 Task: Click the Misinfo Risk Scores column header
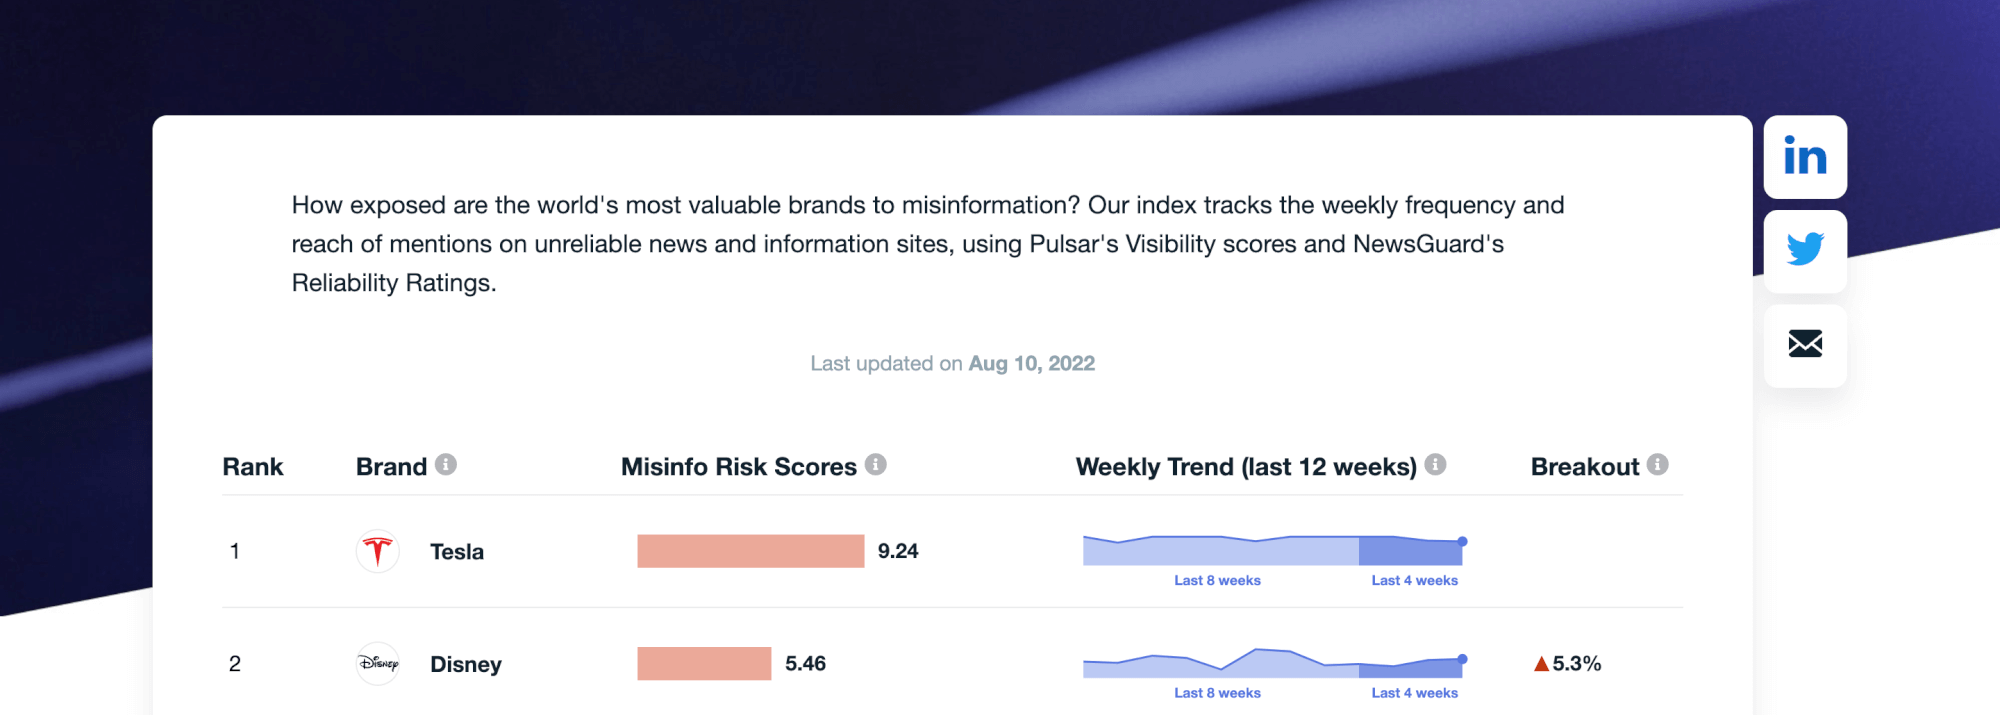pos(738,467)
